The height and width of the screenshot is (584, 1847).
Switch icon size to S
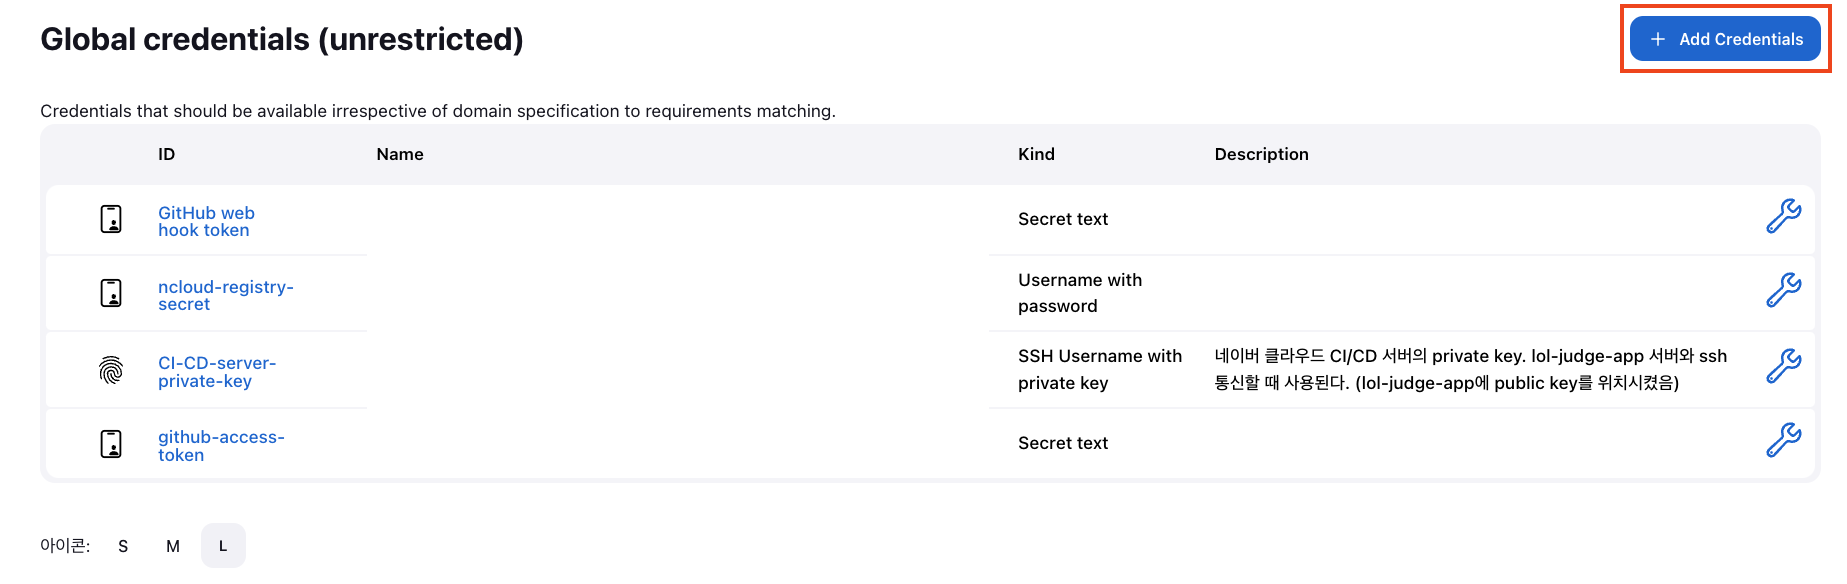click(123, 546)
